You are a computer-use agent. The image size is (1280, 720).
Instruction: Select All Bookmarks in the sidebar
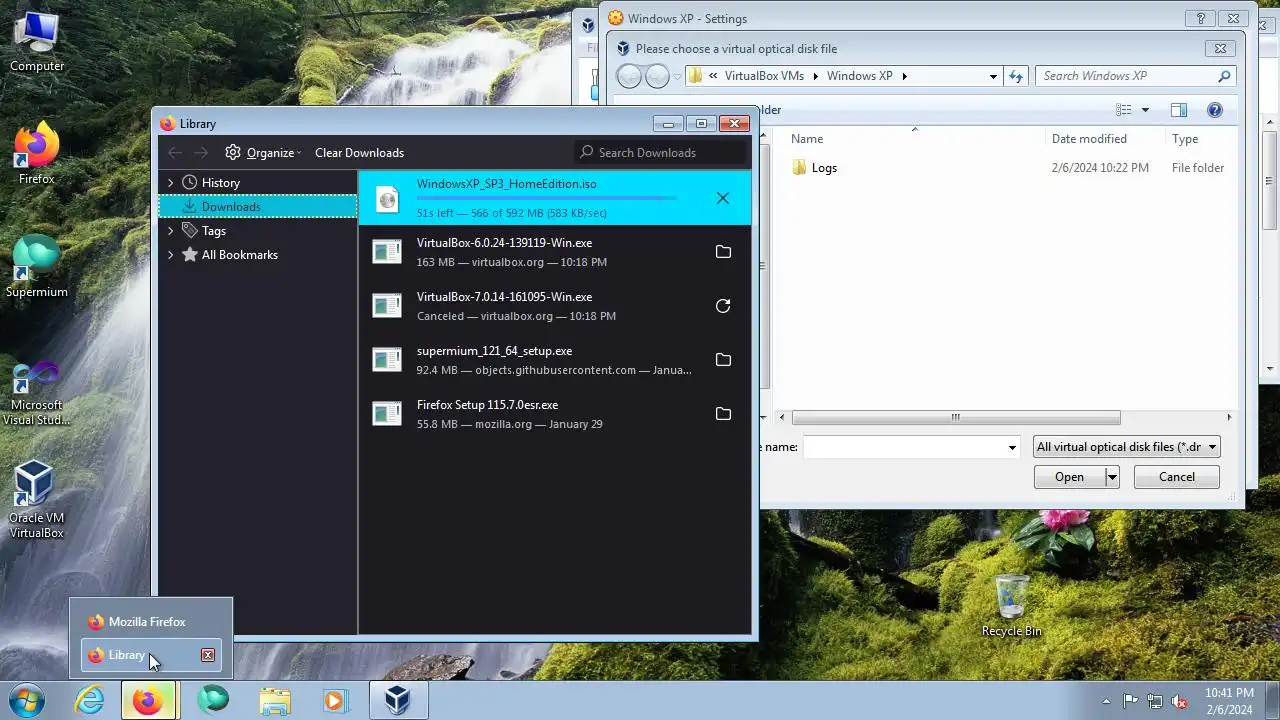pos(239,255)
